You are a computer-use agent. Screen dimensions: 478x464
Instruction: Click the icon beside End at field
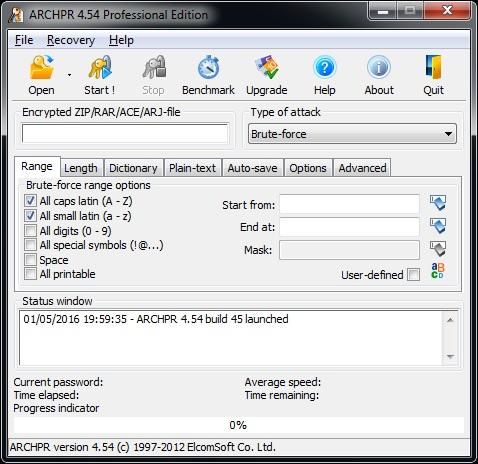pos(438,226)
